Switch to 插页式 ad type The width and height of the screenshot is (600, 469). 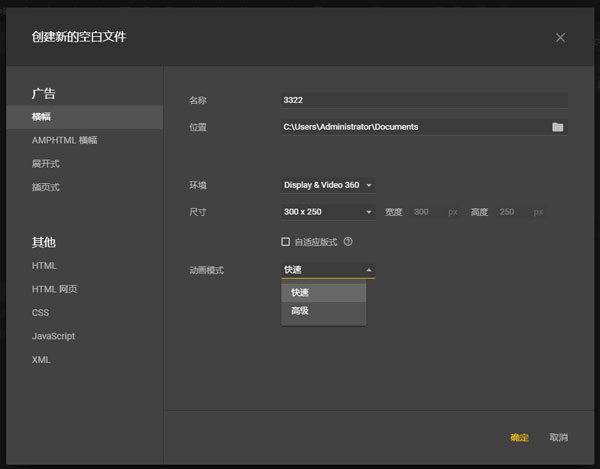(46, 187)
